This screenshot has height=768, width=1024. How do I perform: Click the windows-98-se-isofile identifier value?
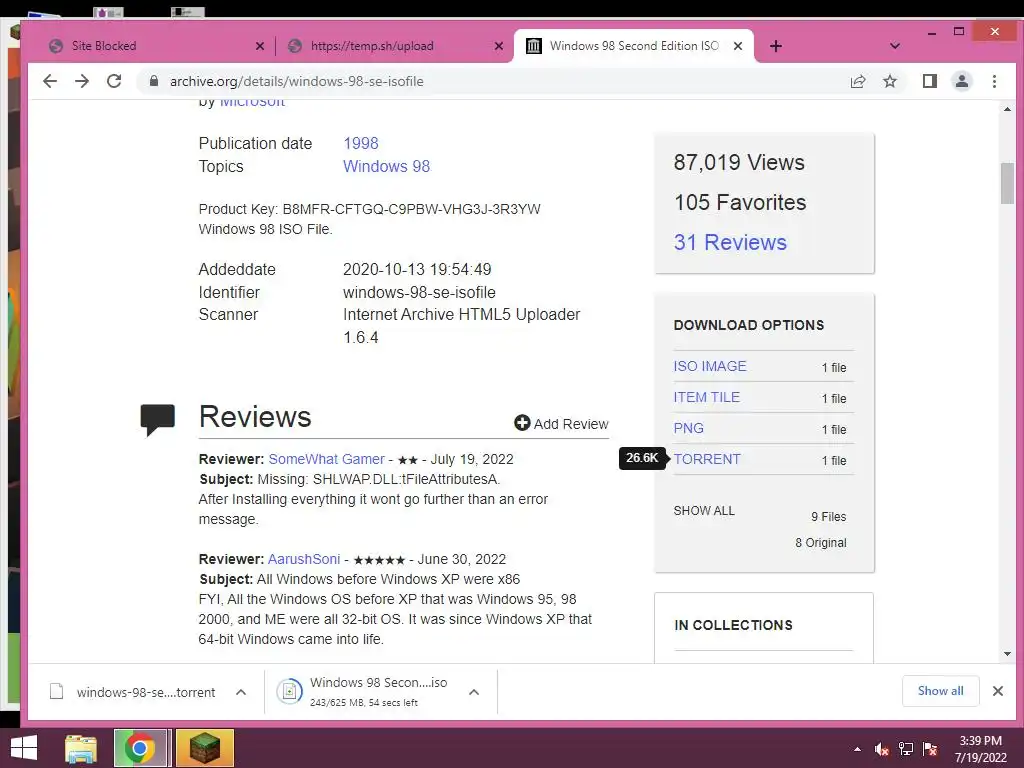point(419,292)
